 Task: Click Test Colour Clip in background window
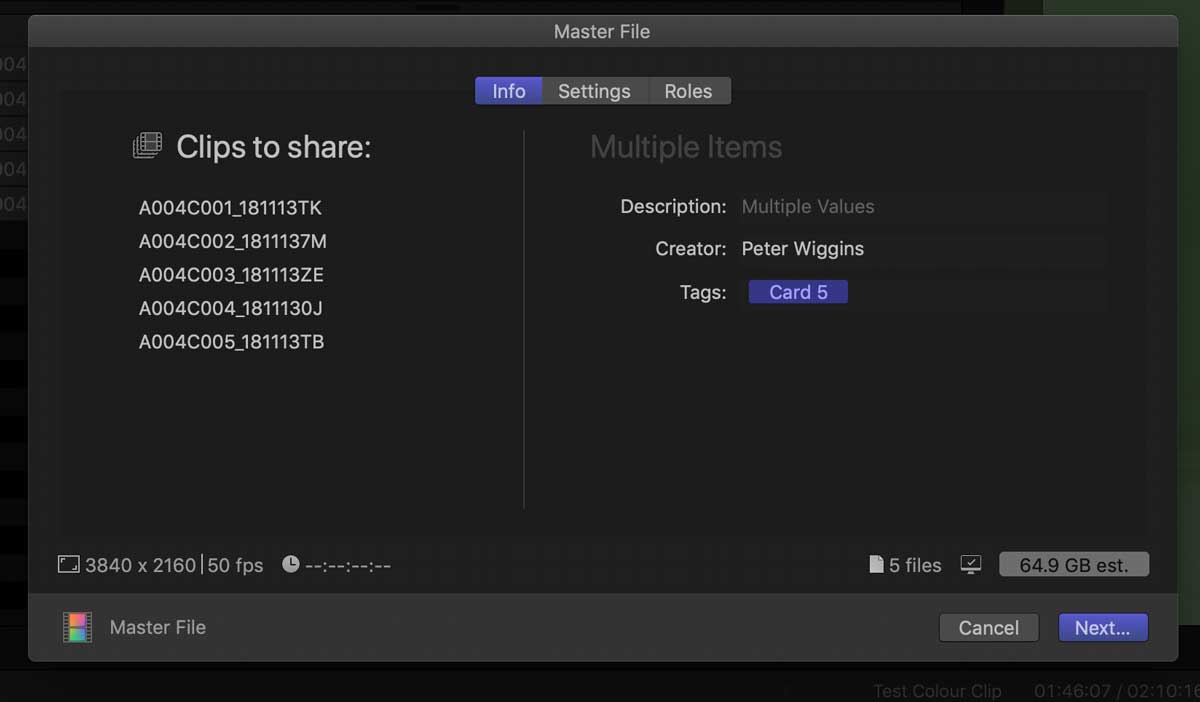[x=937, y=691]
